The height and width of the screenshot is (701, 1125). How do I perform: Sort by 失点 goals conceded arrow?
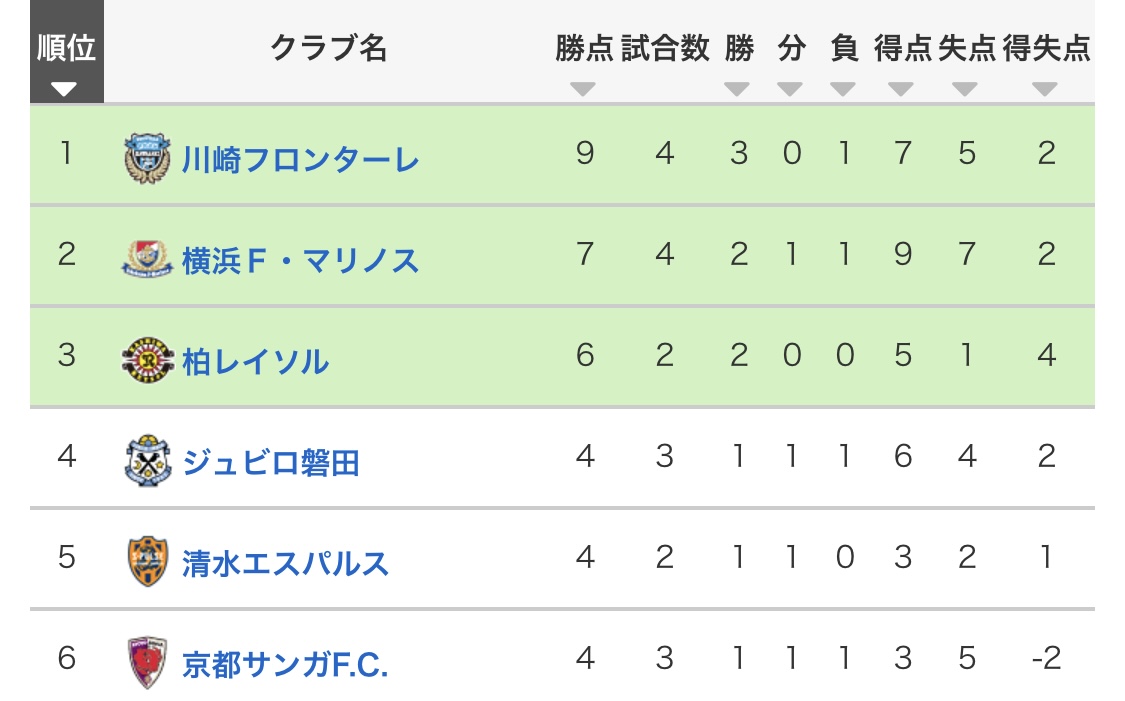(x=965, y=90)
